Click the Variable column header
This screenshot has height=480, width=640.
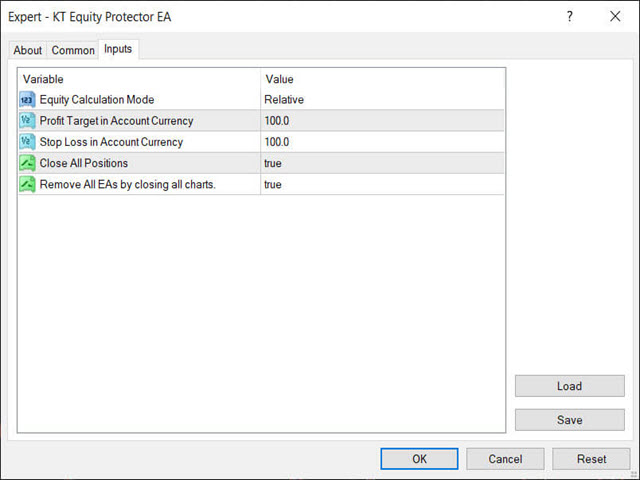(x=139, y=79)
